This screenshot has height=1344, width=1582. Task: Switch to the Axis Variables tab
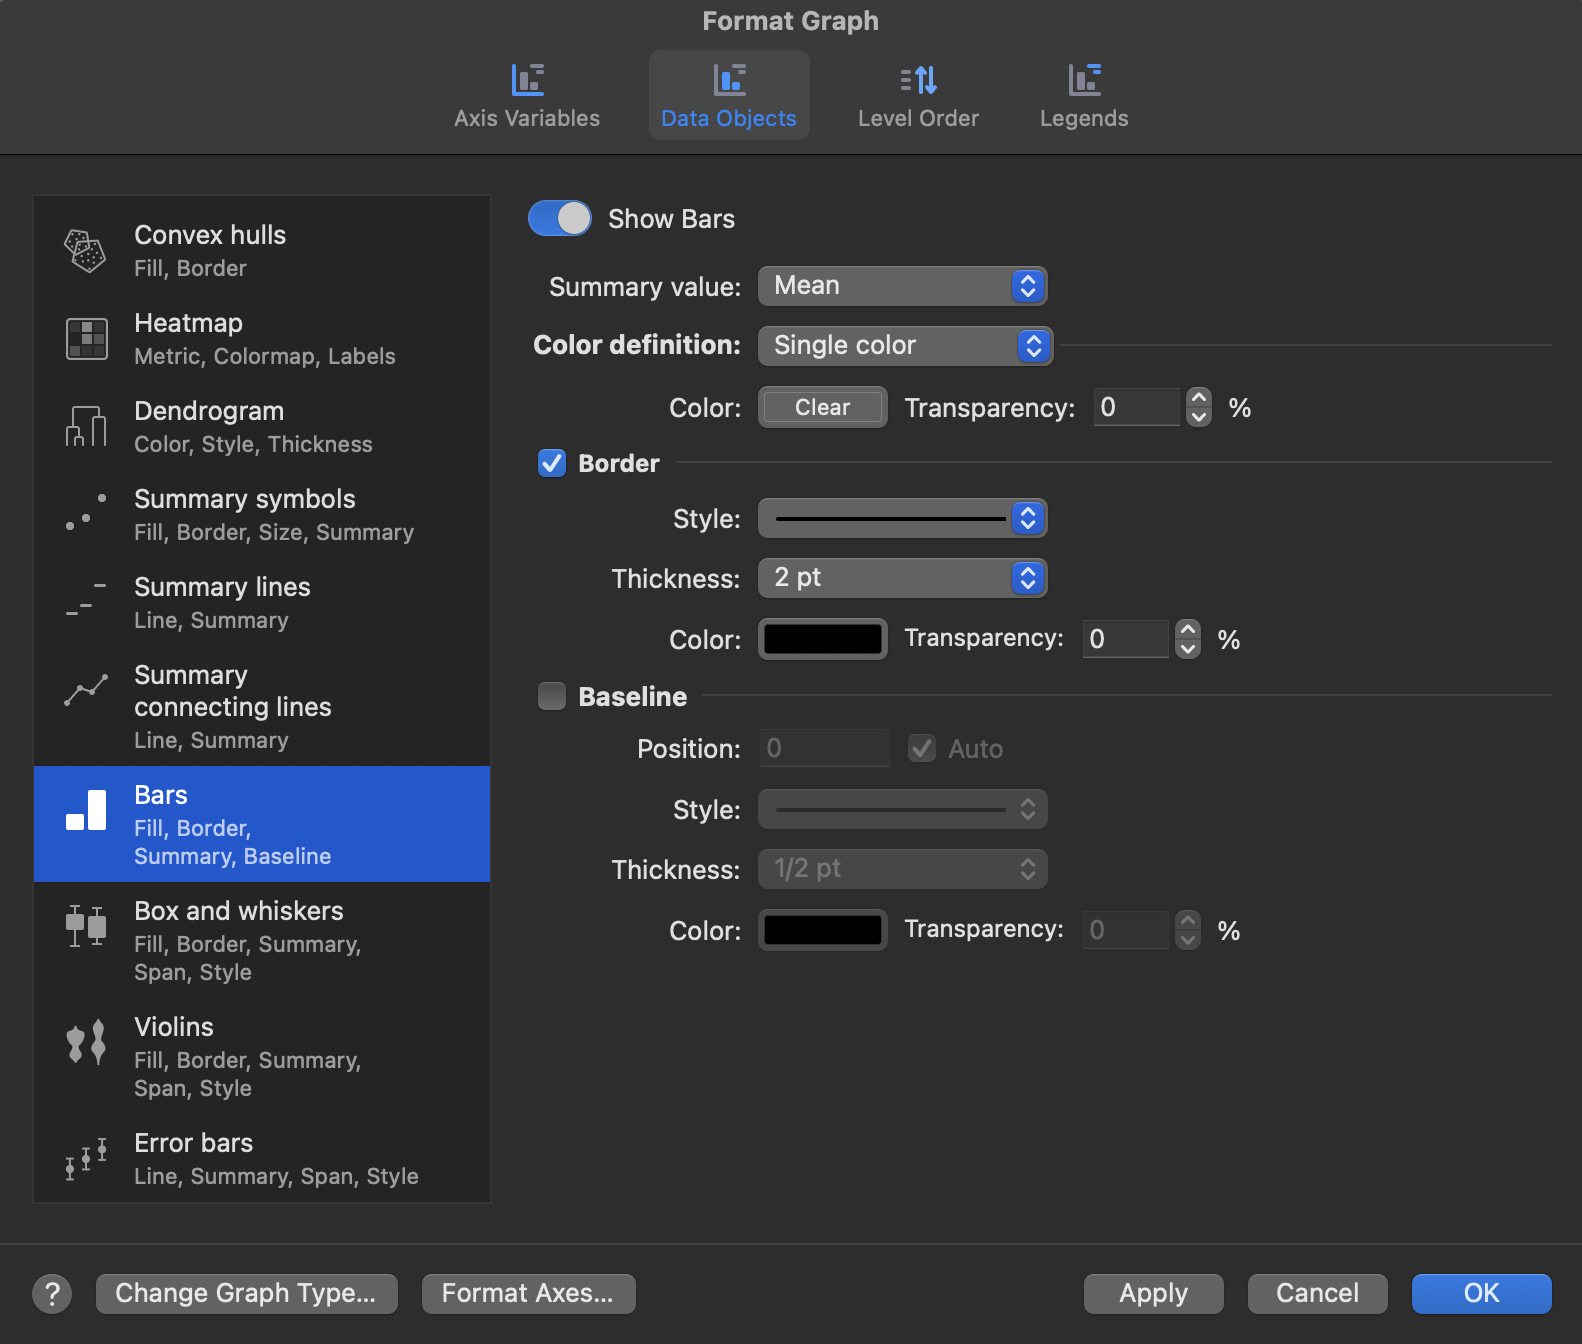coord(527,96)
